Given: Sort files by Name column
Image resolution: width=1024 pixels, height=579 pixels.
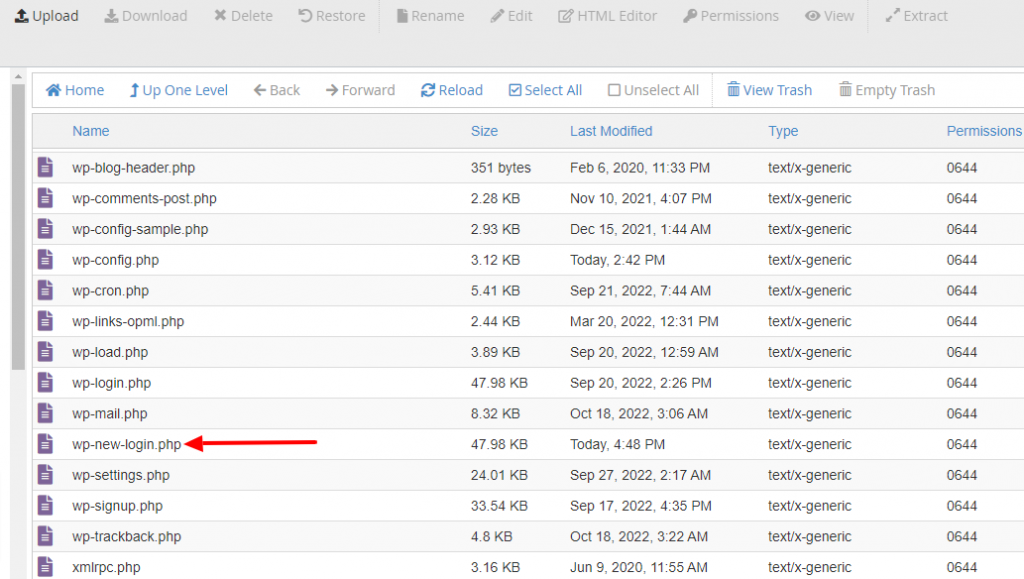Looking at the screenshot, I should coord(91,131).
